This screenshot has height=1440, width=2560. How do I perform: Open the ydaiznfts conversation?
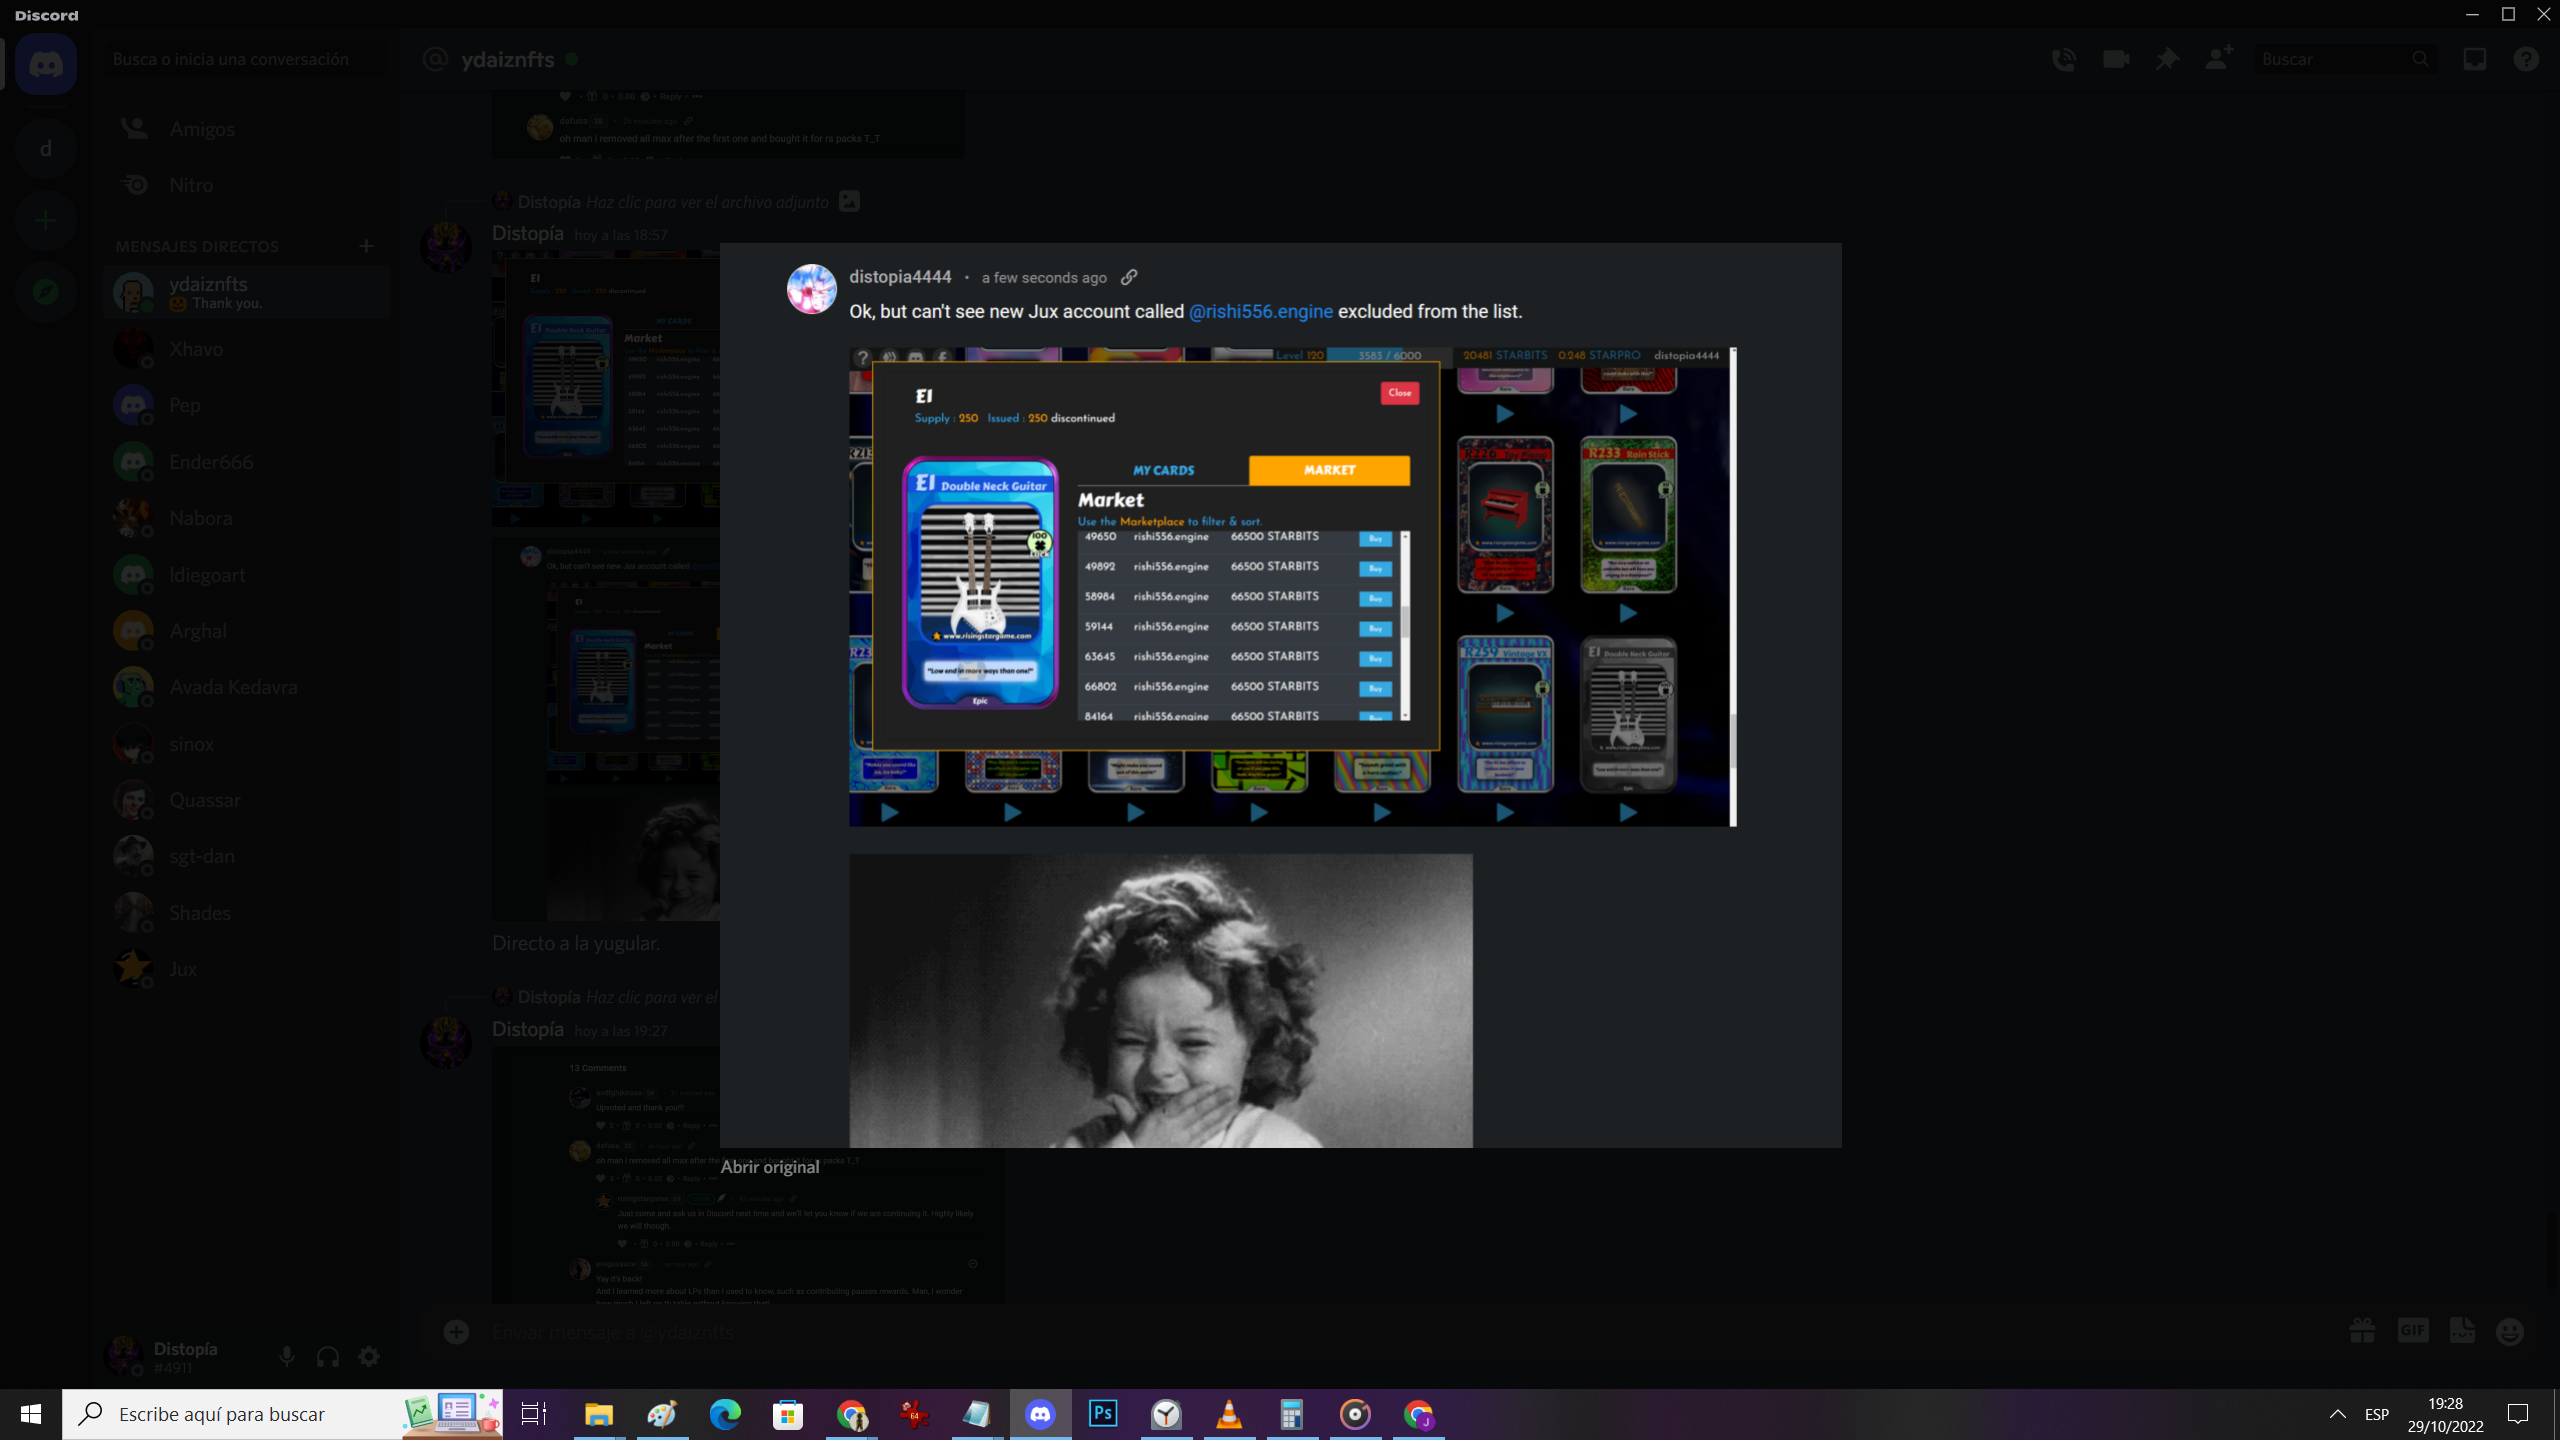tap(246, 292)
